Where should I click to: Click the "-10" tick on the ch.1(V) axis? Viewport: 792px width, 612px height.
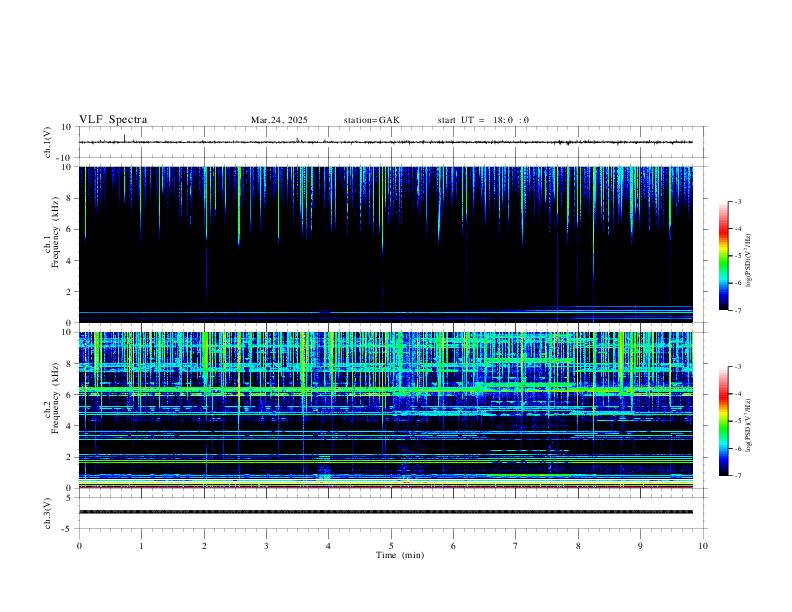65,158
